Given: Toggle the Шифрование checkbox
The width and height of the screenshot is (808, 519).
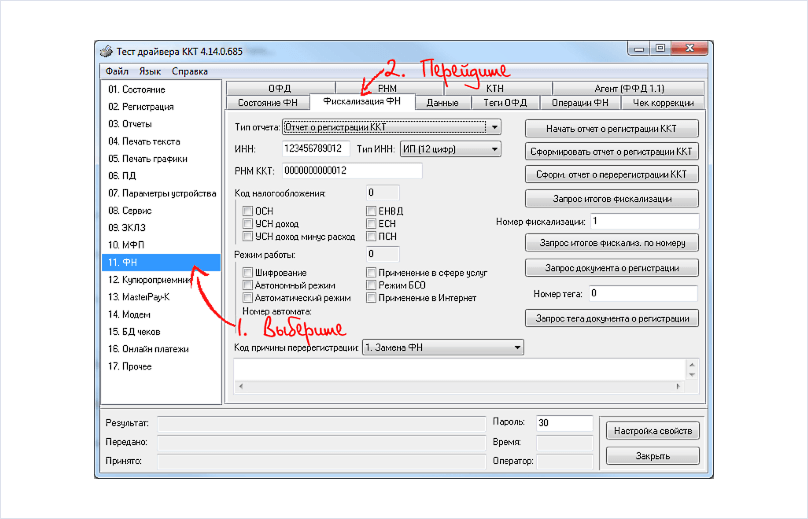Looking at the screenshot, I should coord(249,273).
